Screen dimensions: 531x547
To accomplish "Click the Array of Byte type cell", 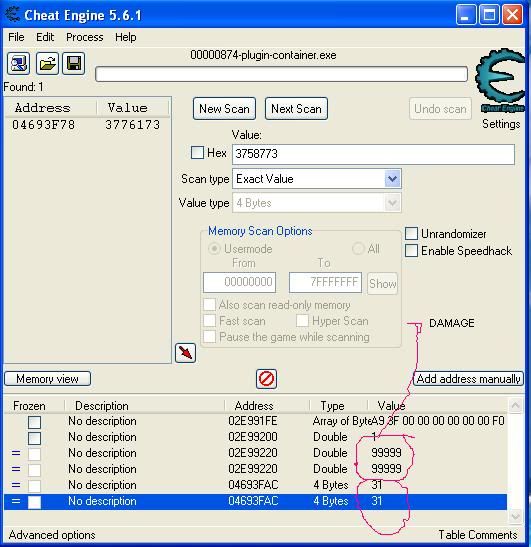I will [x=342, y=421].
